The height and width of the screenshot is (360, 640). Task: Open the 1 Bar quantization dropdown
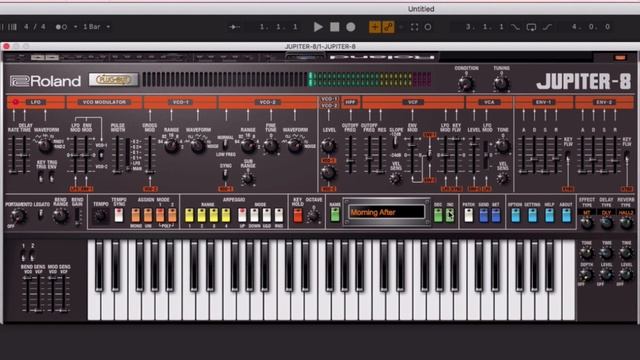coord(96,27)
